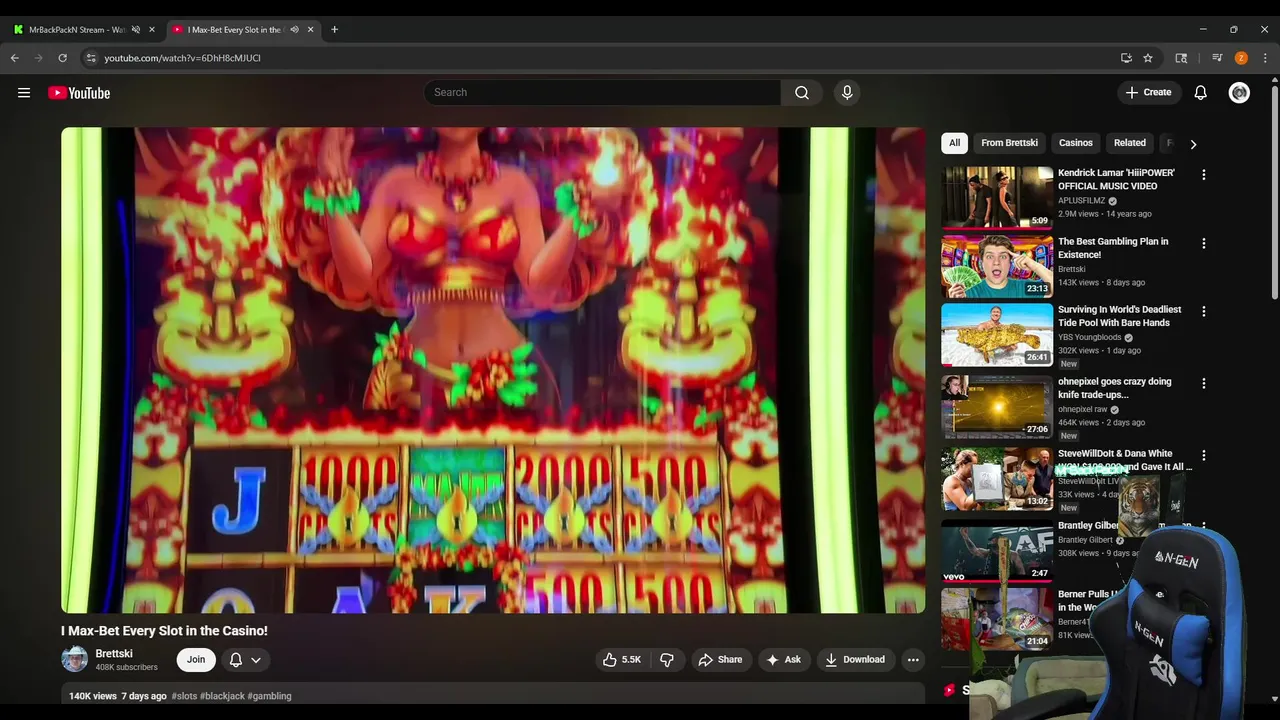Open the Brantley Gilbert video thumbnail

[x=997, y=551]
